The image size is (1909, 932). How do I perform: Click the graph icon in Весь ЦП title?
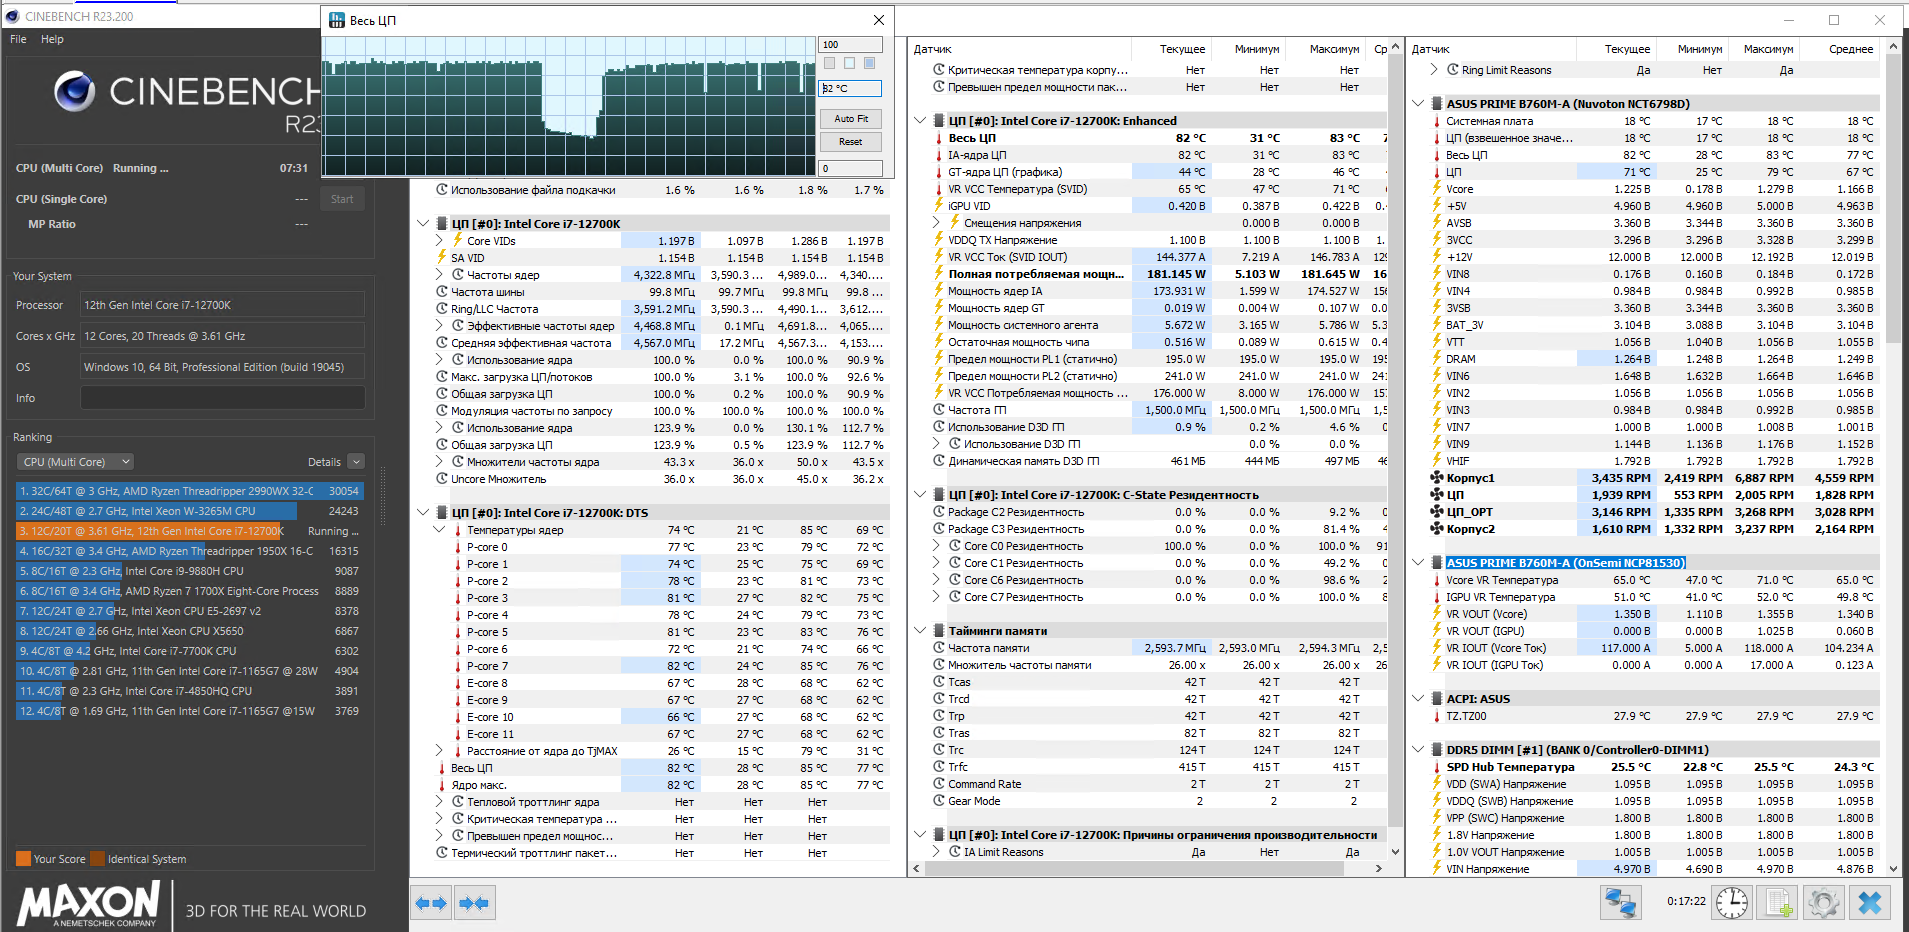(x=337, y=20)
